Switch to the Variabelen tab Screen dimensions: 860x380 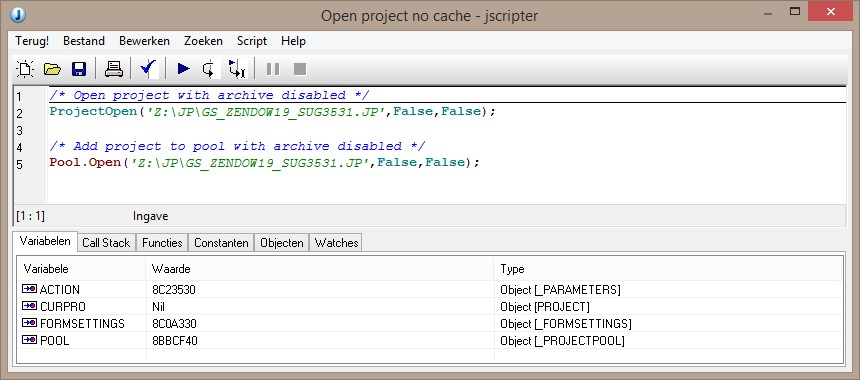(x=45, y=241)
